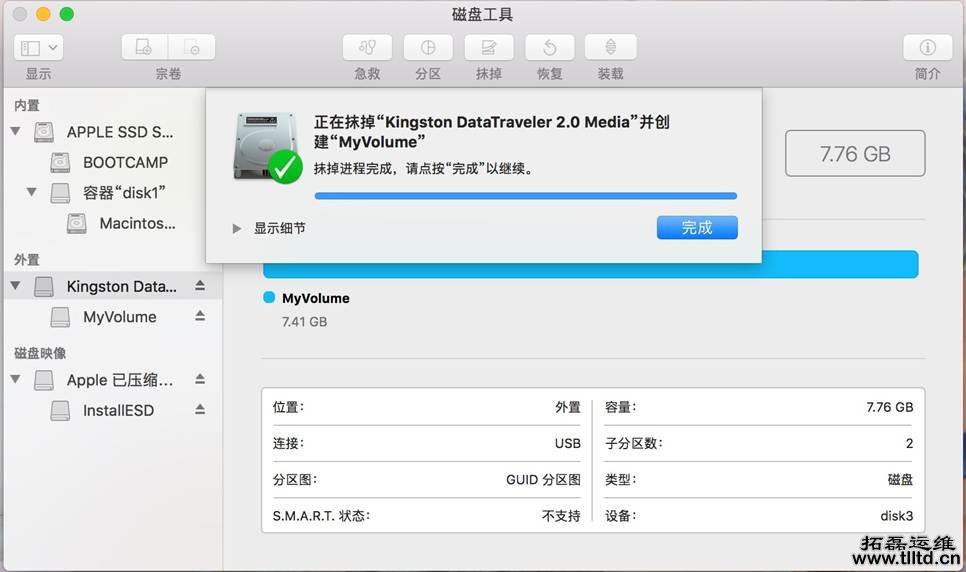Click the yellow minimize window button
The width and height of the screenshot is (966, 572).
coord(43,14)
